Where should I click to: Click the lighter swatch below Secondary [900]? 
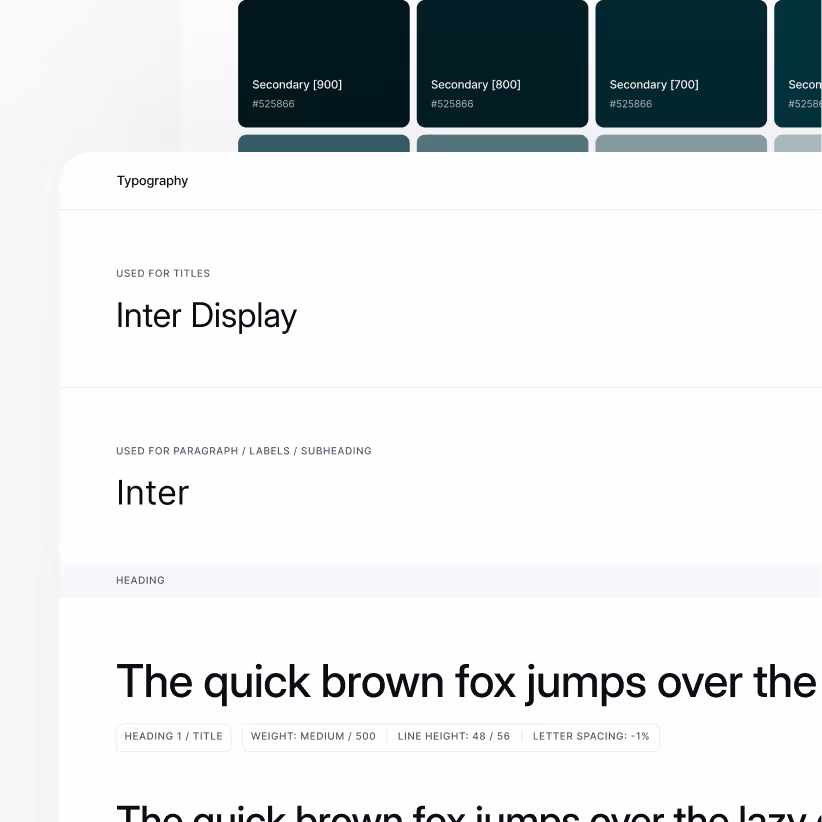[323, 143]
